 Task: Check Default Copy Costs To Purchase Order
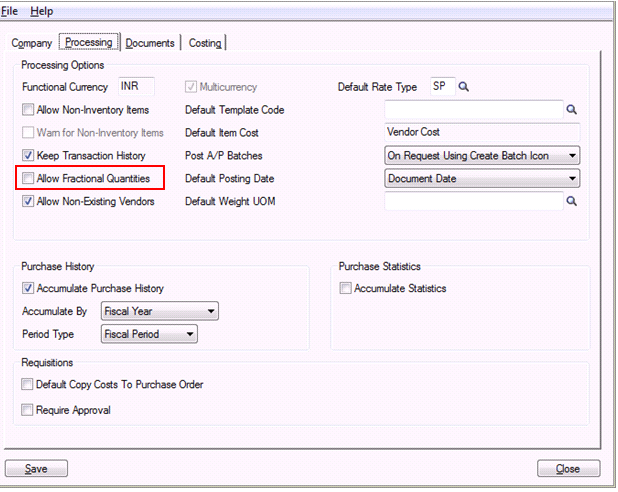(27, 384)
